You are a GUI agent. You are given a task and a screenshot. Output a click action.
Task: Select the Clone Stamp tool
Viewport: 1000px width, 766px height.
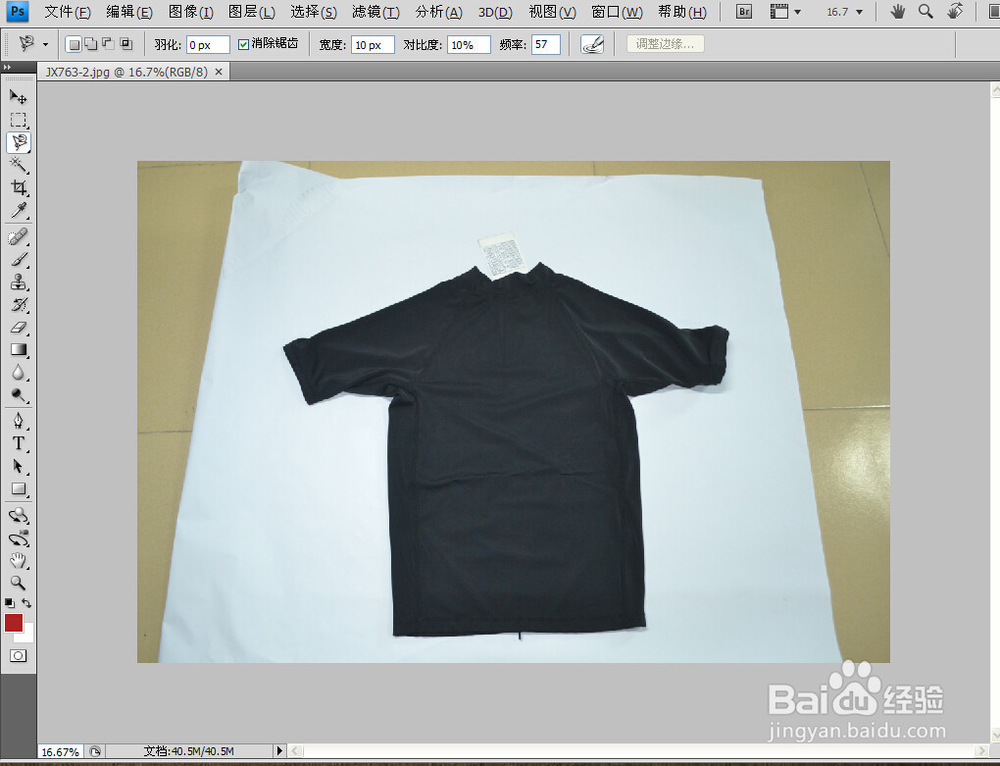18,282
